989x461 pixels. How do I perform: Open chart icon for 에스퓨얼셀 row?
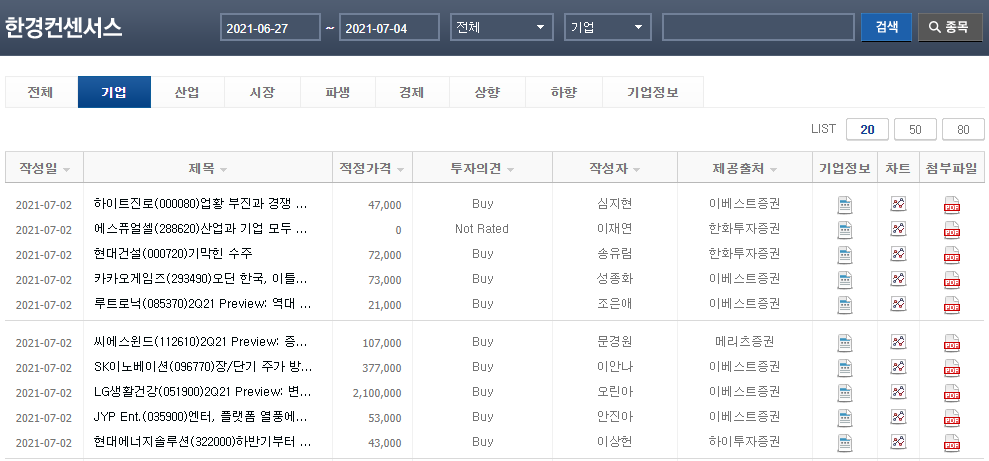[898, 228]
